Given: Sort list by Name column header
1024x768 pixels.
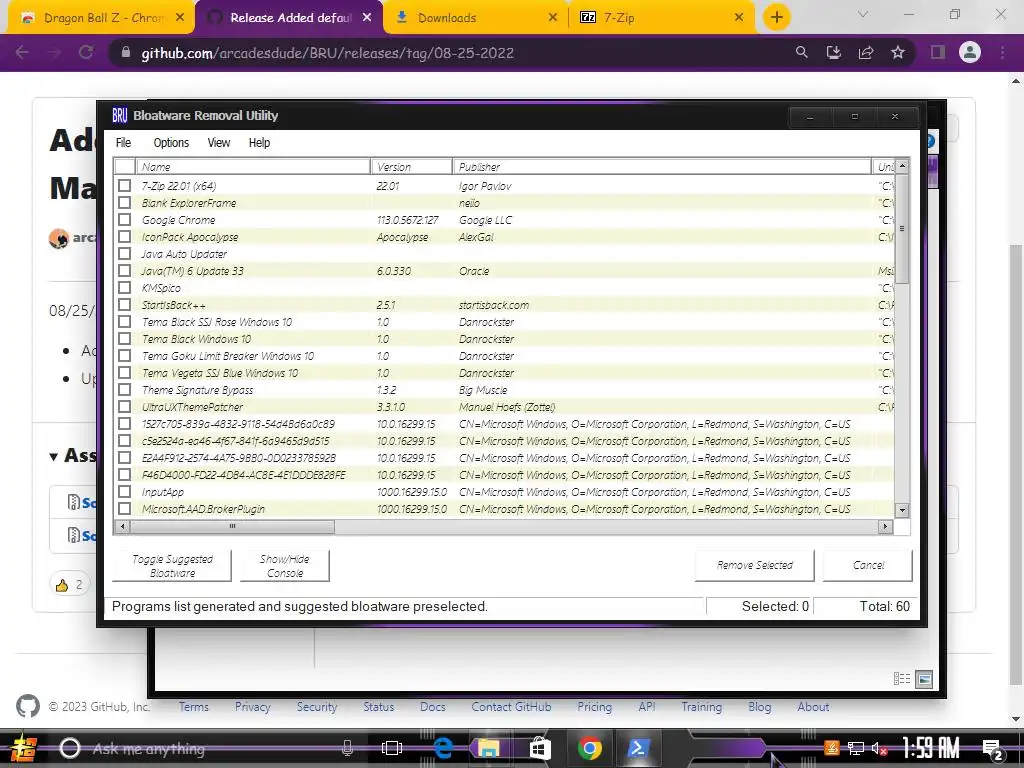Looking at the screenshot, I should pyautogui.click(x=253, y=167).
